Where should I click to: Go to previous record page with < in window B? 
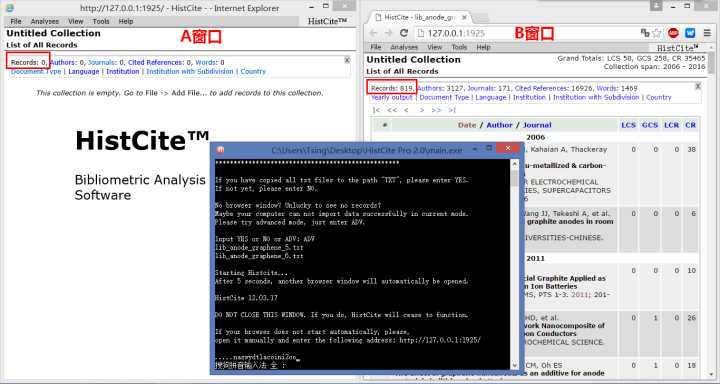point(406,110)
